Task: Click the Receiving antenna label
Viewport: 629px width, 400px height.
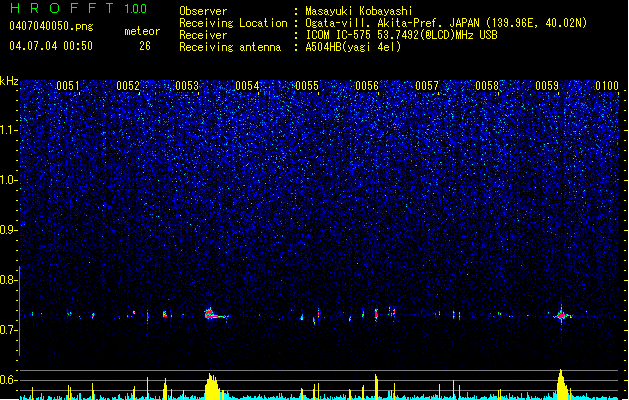Action: (230, 47)
